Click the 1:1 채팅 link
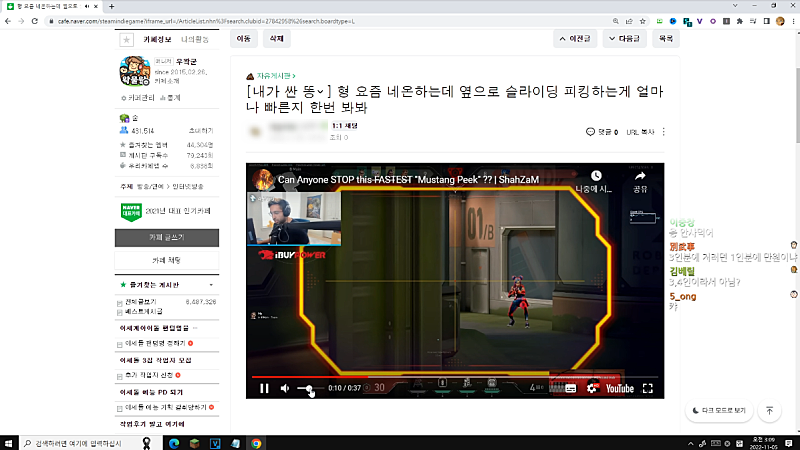 click(344, 126)
